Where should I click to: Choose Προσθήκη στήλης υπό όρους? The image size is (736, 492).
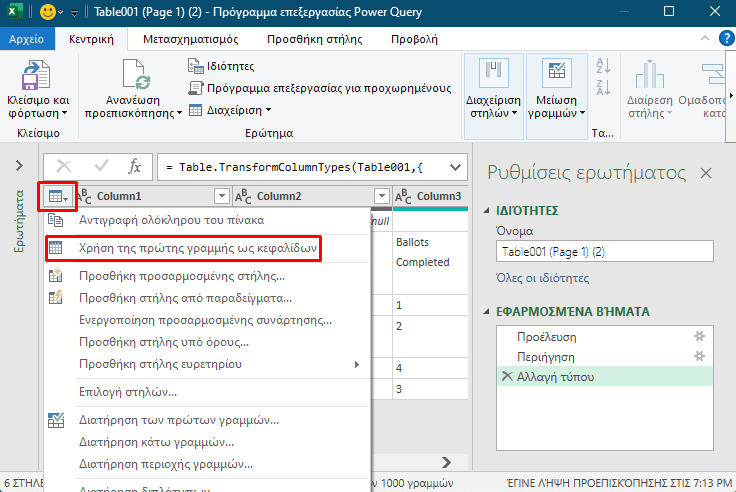tap(207, 342)
